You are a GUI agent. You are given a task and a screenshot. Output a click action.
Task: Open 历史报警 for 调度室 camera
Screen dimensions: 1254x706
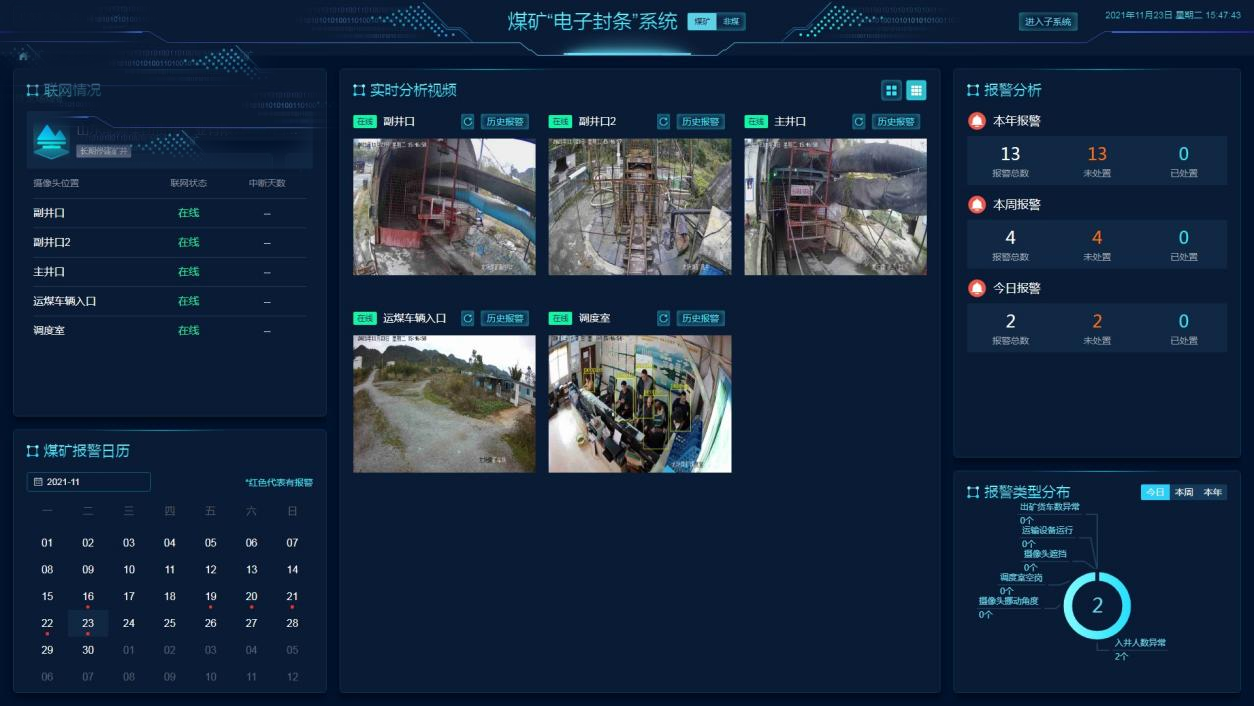pyautogui.click(x=700, y=318)
